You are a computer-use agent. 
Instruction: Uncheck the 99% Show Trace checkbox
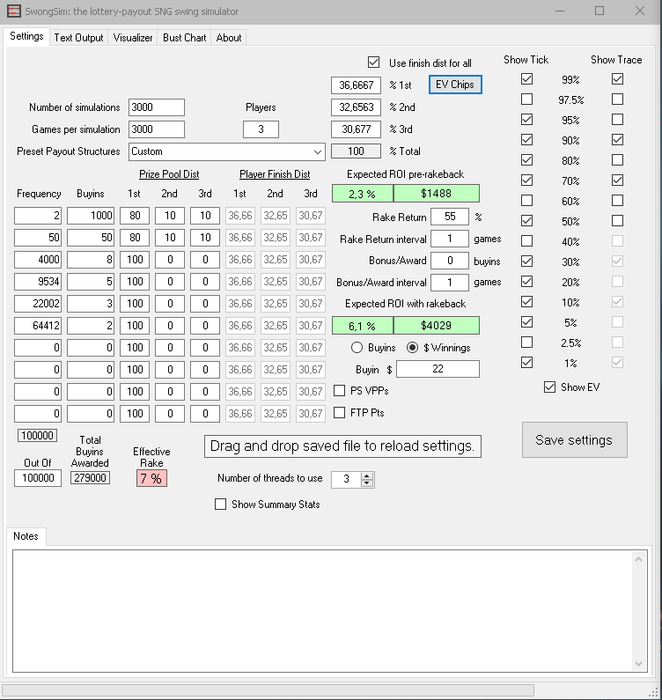point(617,79)
